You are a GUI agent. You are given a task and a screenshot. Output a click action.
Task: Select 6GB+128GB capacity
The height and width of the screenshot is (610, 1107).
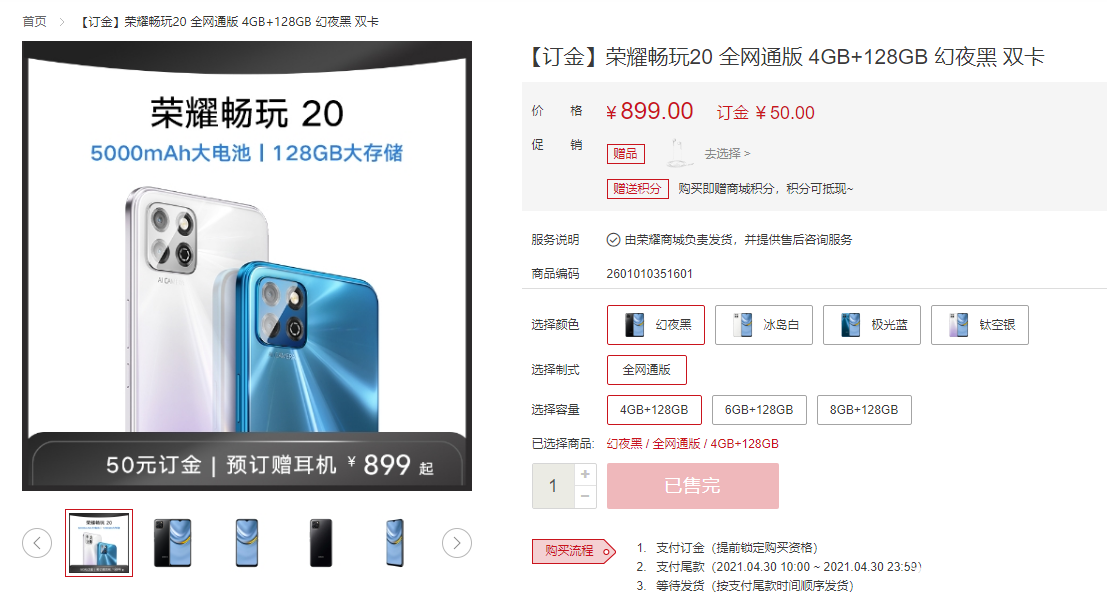759,409
